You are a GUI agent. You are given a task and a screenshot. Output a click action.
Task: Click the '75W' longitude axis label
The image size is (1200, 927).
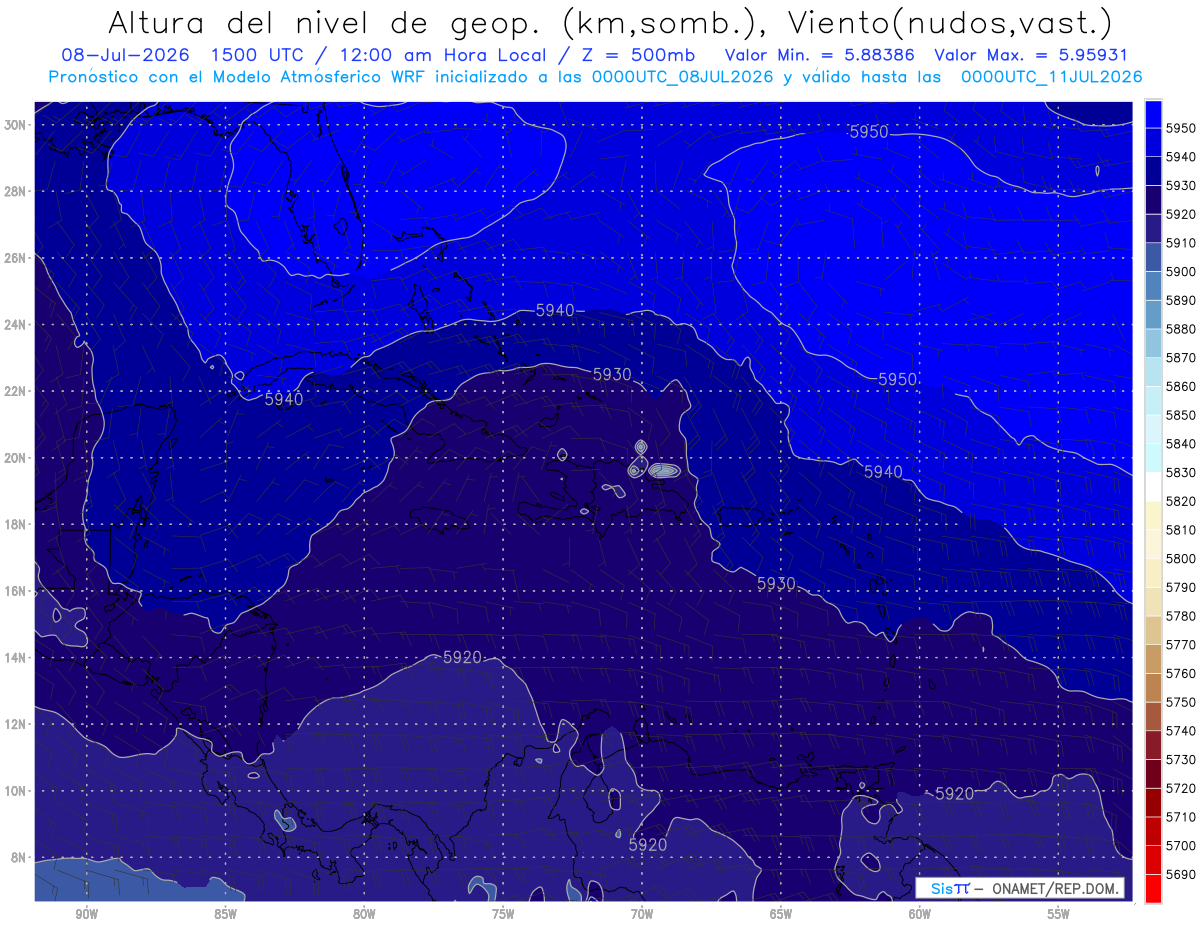pos(503,915)
